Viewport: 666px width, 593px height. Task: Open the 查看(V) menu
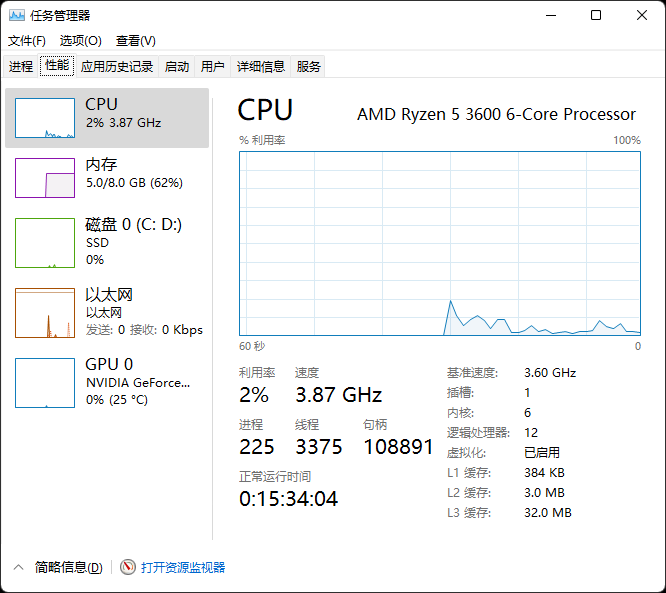tap(135, 41)
